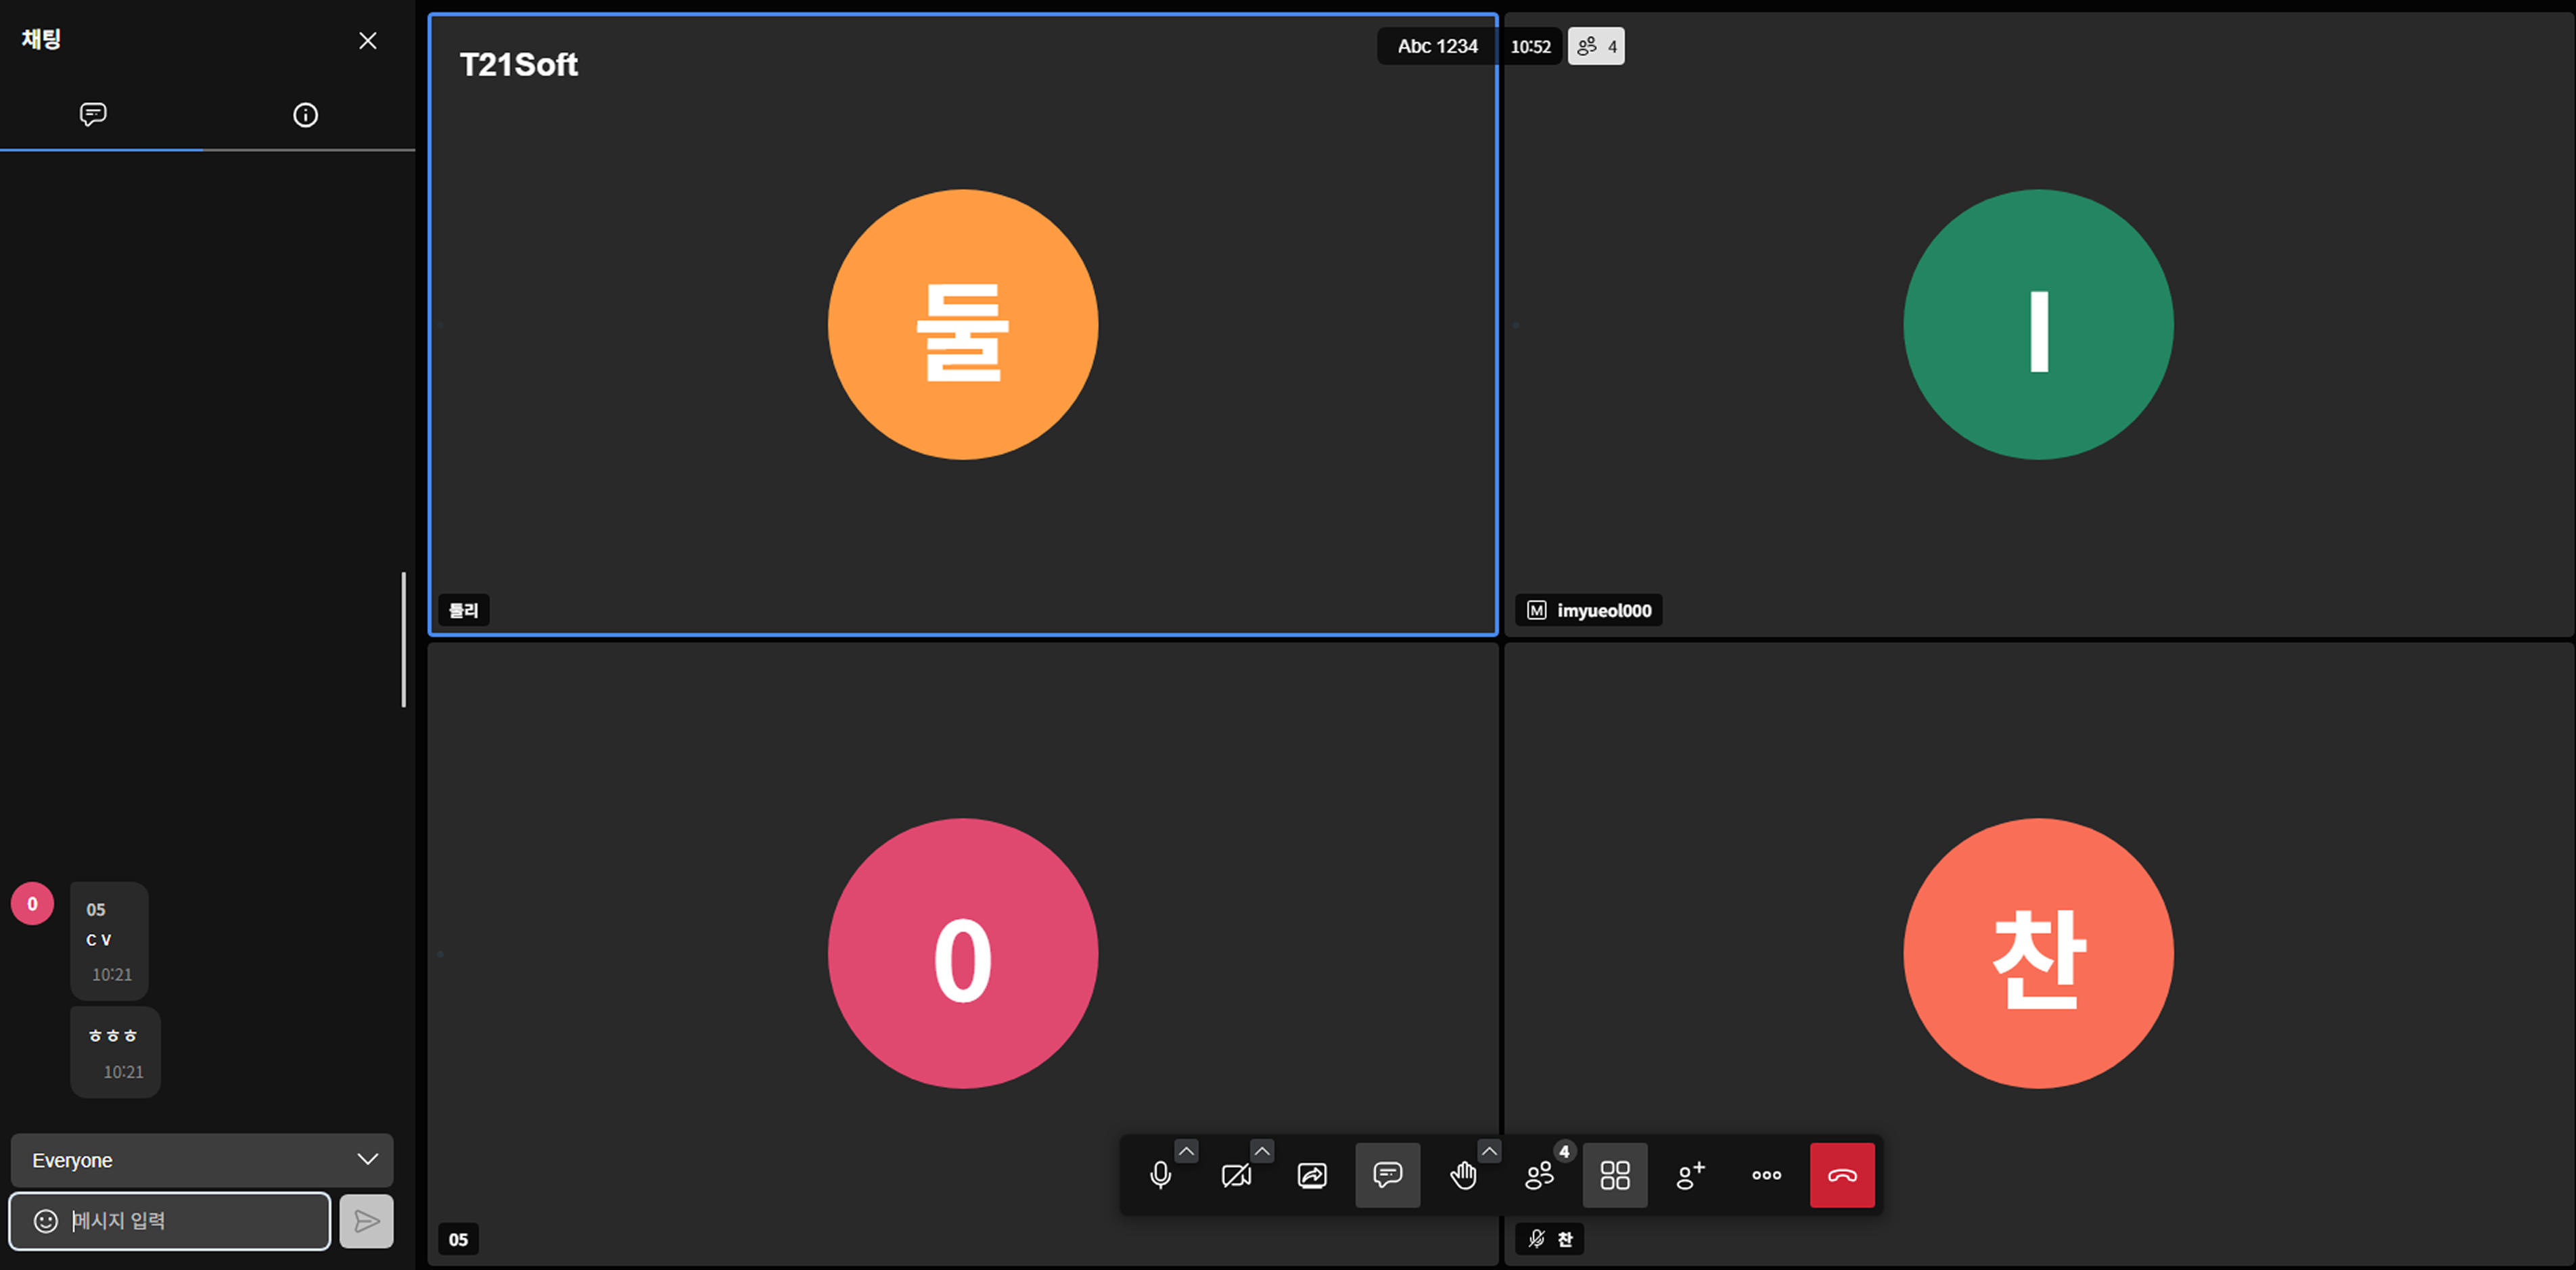Raise your hand
The height and width of the screenshot is (1270, 2576).
pyautogui.click(x=1463, y=1175)
